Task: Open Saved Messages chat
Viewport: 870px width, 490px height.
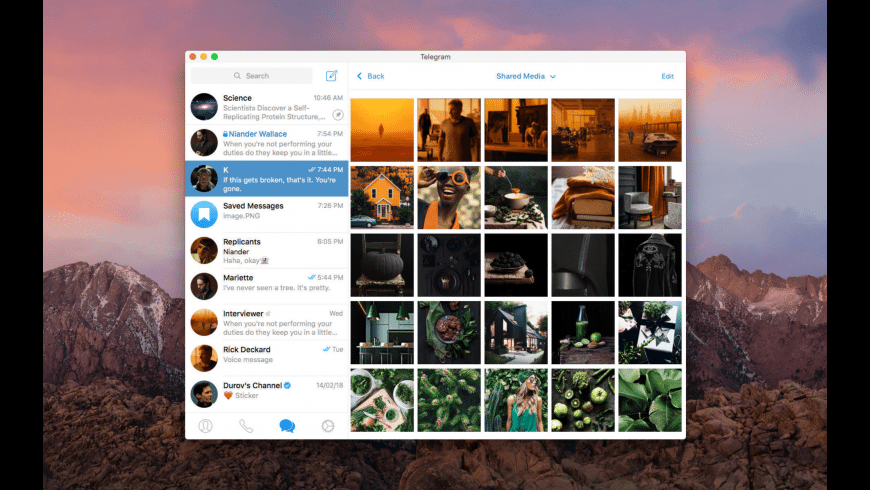Action: (267, 214)
